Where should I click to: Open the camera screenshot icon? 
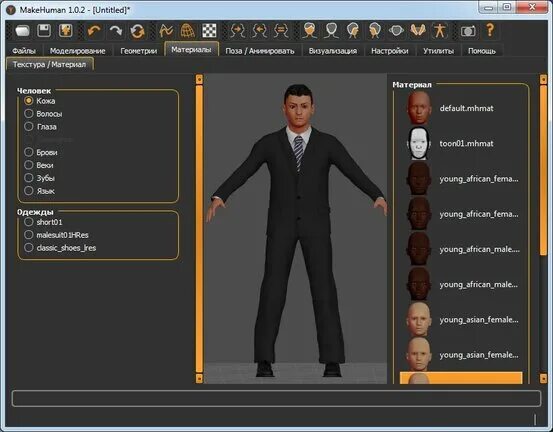[468, 31]
